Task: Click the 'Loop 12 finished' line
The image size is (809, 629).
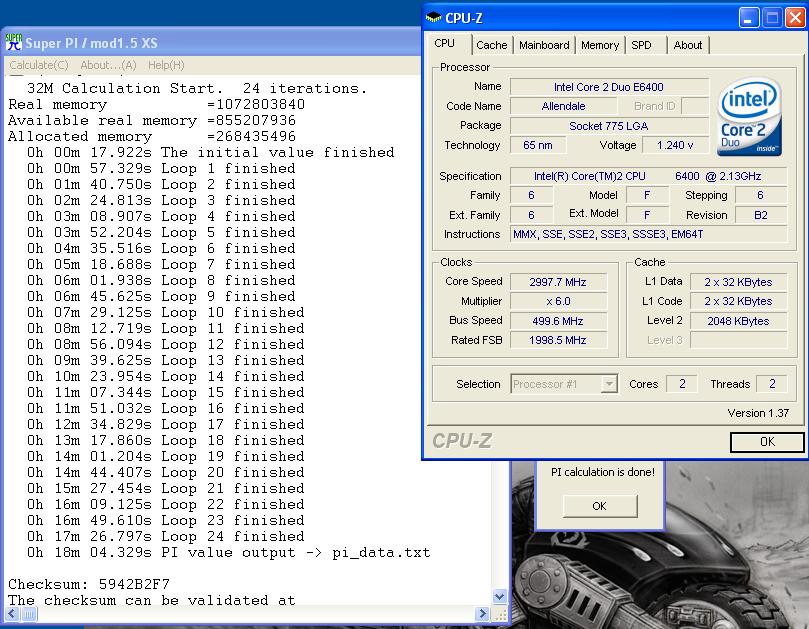Action: tap(166, 344)
